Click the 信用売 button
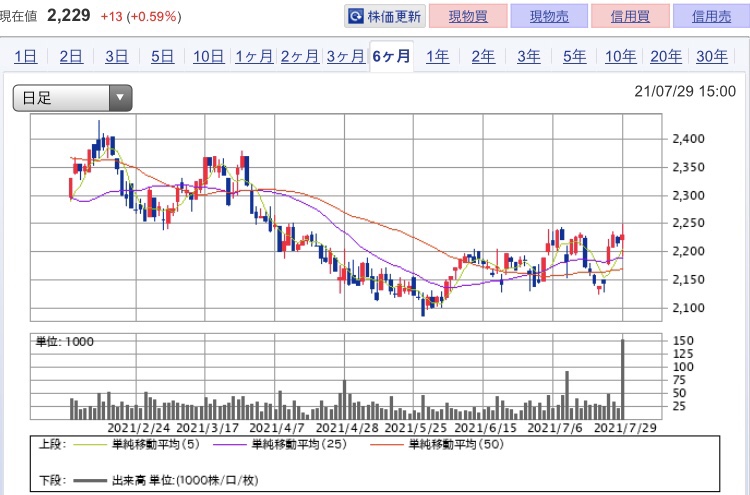The width and height of the screenshot is (750, 495). point(711,16)
